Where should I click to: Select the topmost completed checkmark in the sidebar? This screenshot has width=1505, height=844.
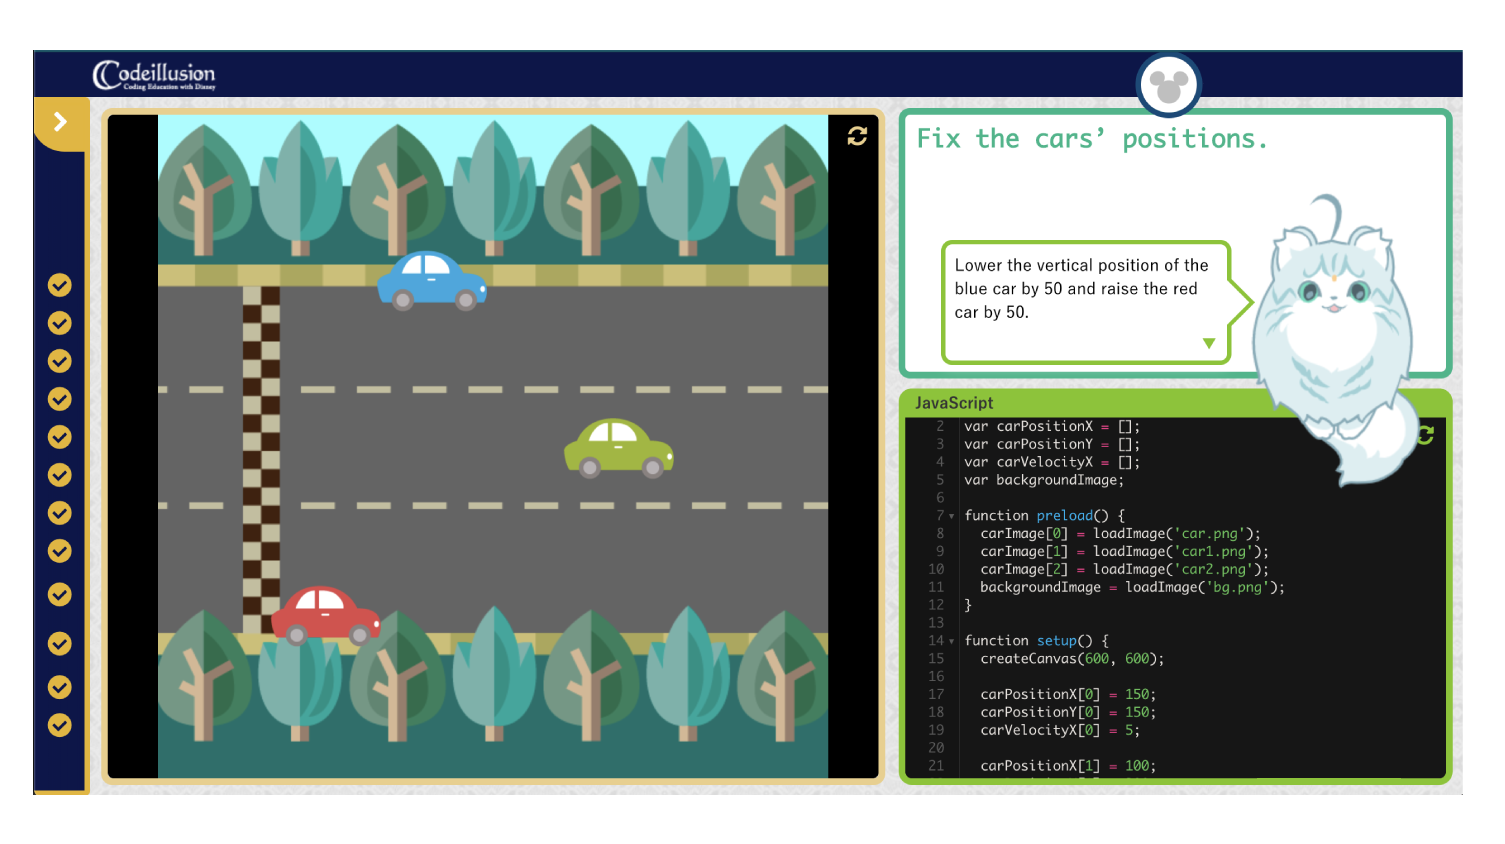tap(60, 285)
